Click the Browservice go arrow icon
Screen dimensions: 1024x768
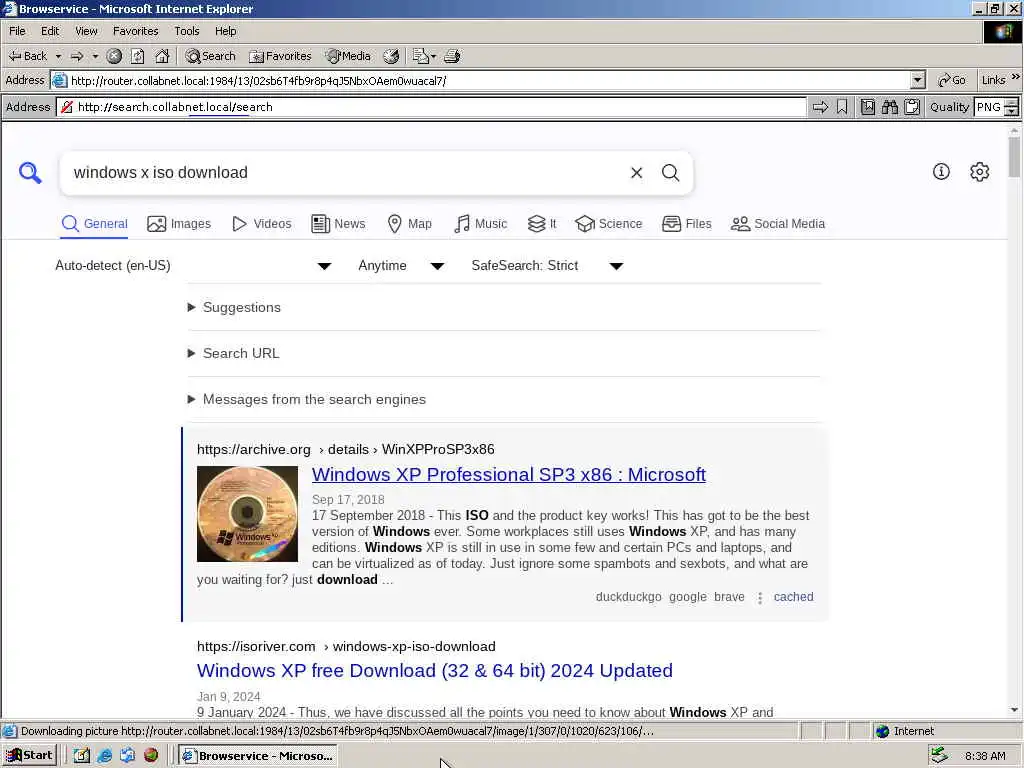(820, 107)
